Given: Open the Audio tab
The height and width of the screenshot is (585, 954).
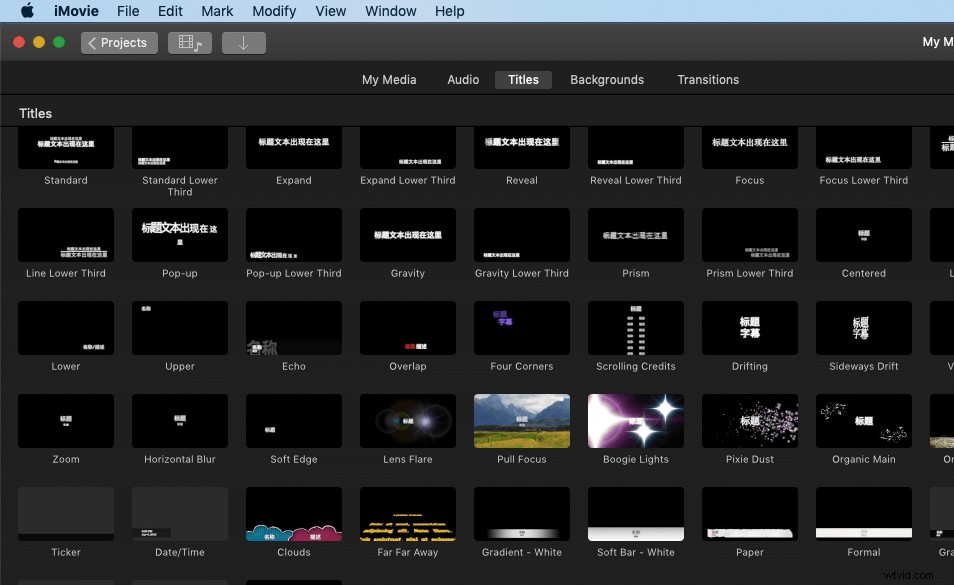Looking at the screenshot, I should click(x=463, y=79).
